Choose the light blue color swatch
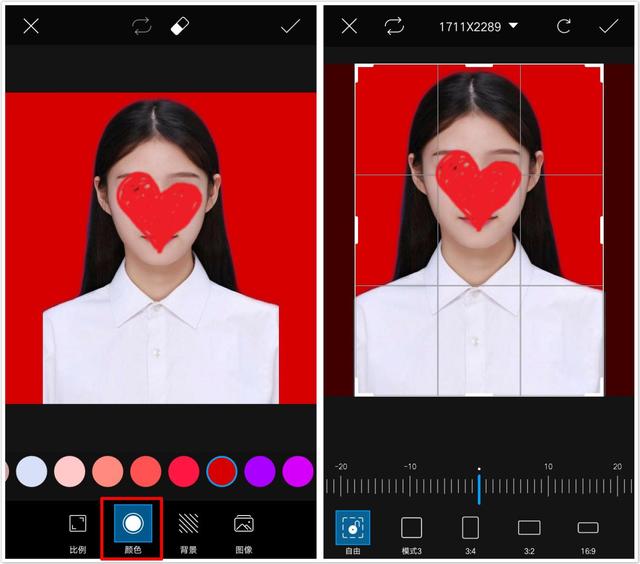Viewport: 640px width, 564px height. click(31, 471)
